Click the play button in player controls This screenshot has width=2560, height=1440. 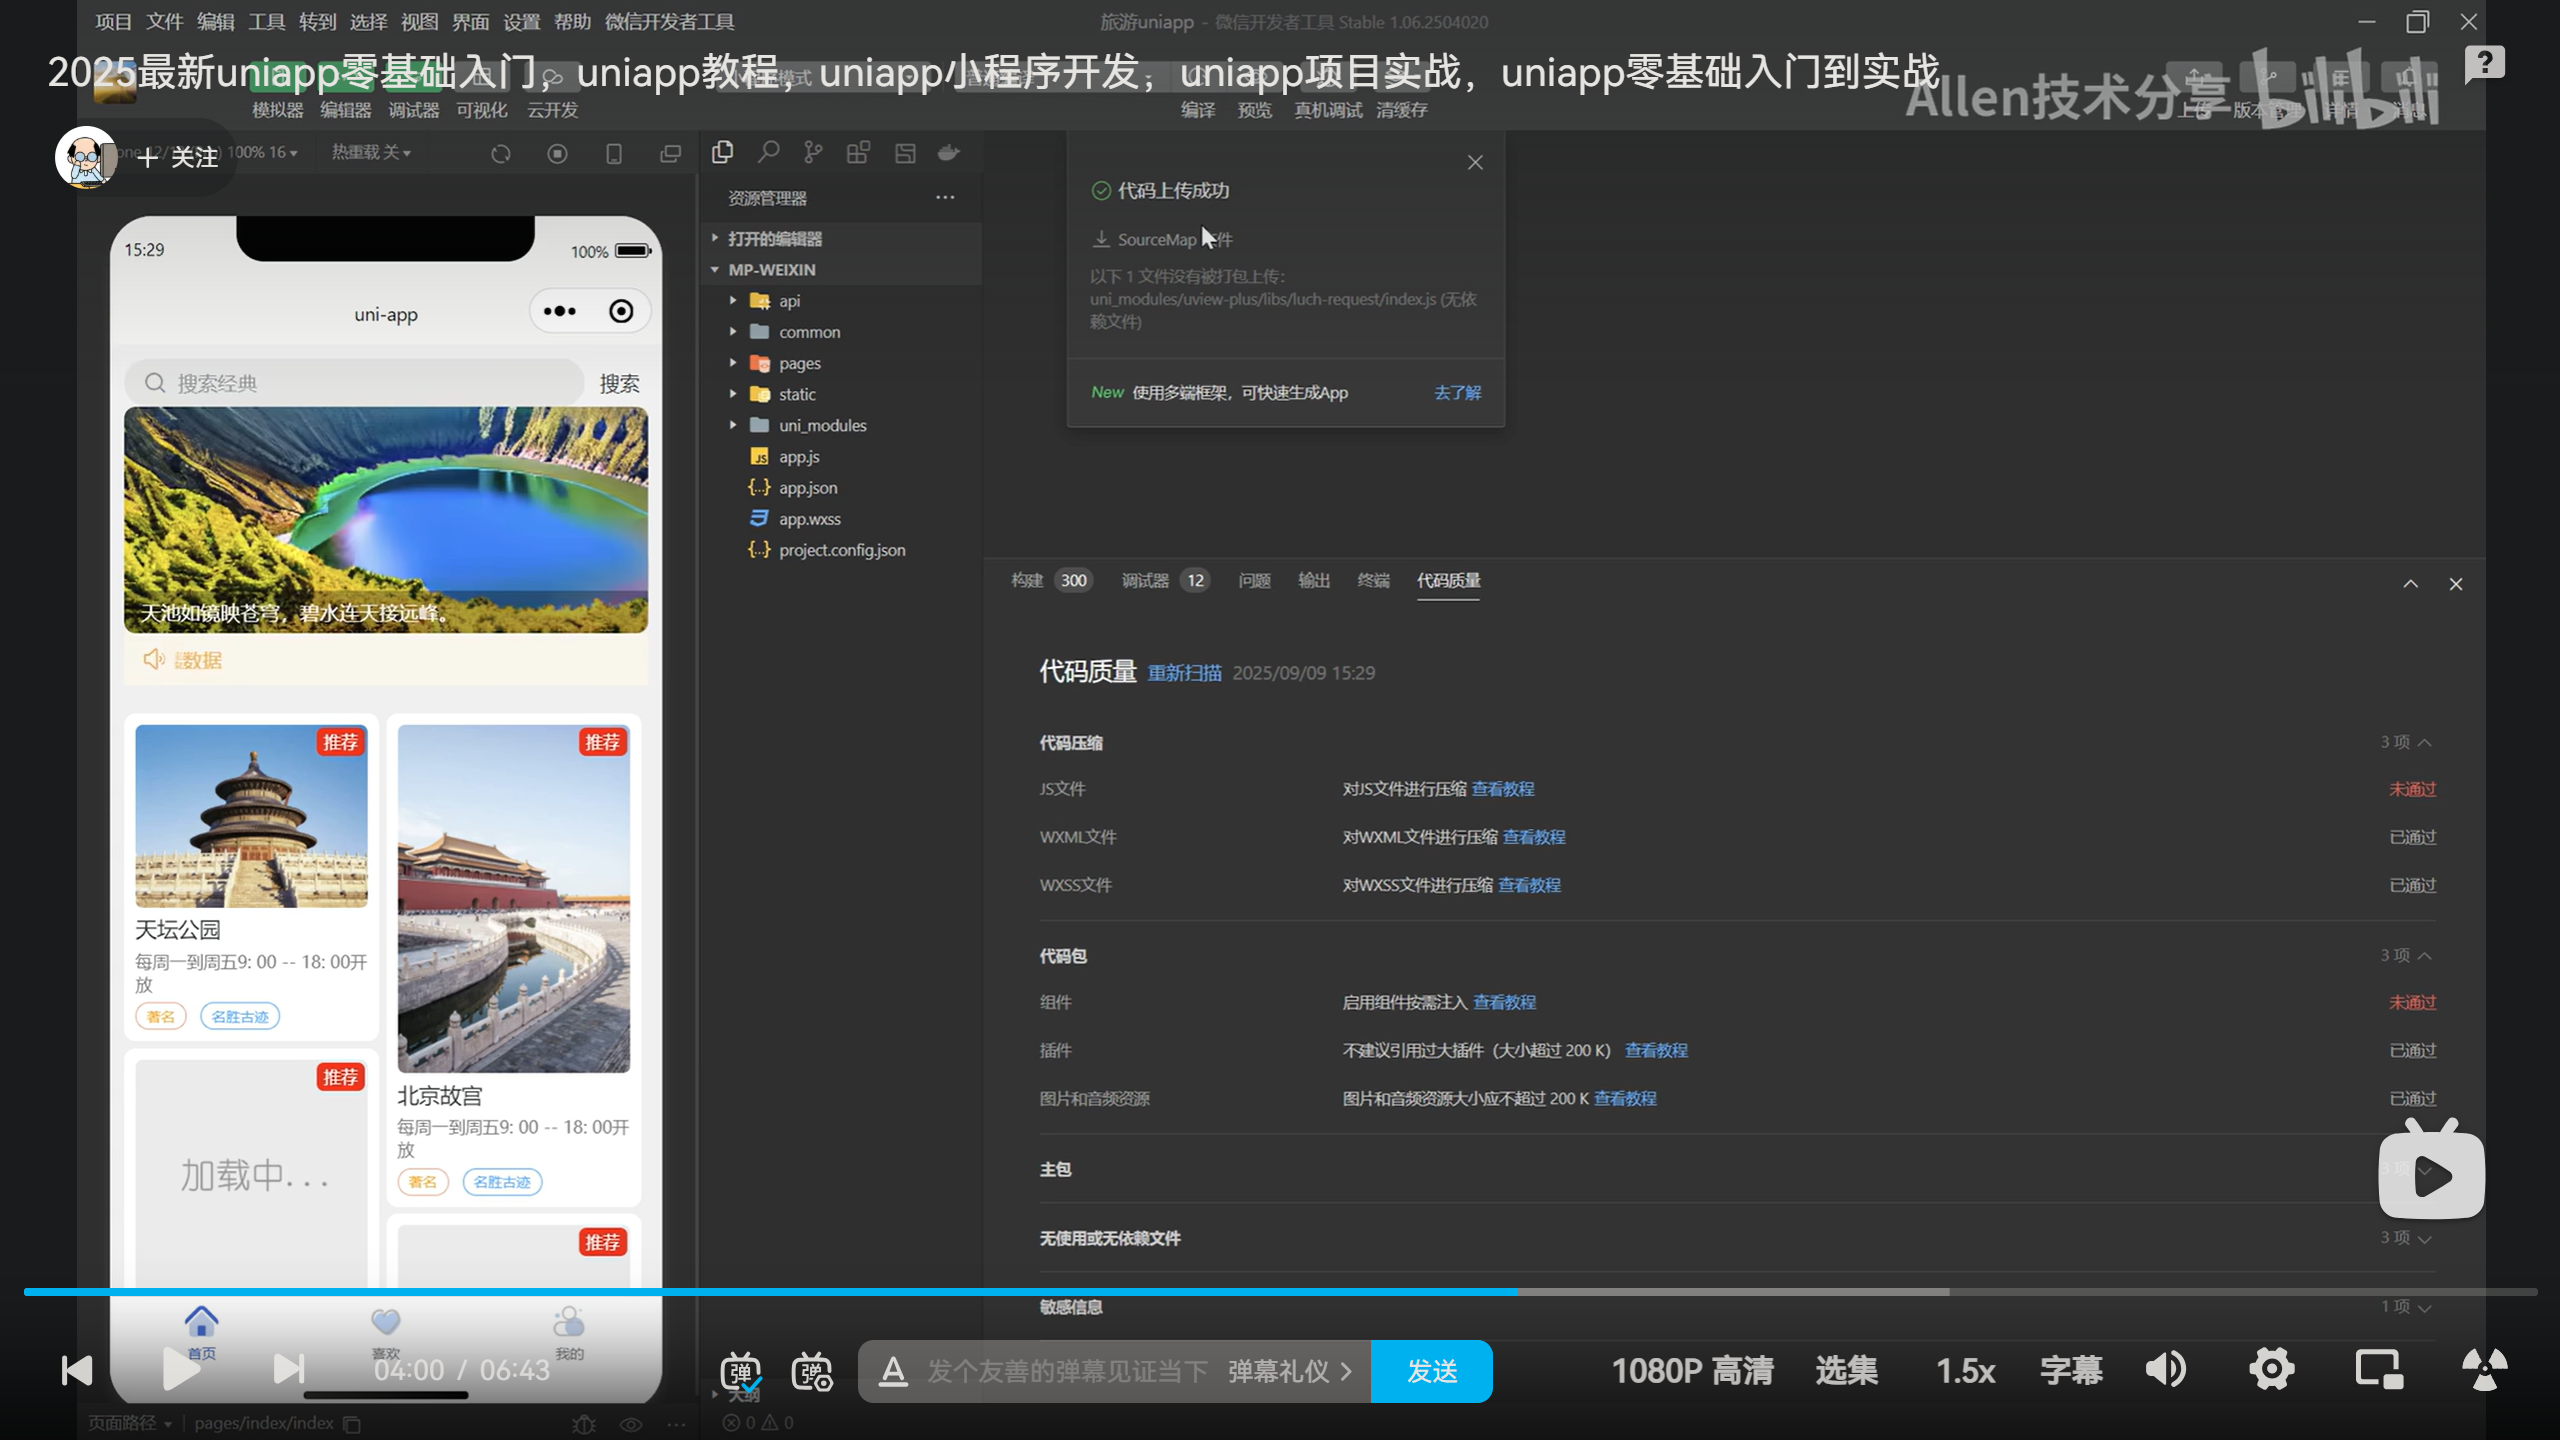(181, 1369)
